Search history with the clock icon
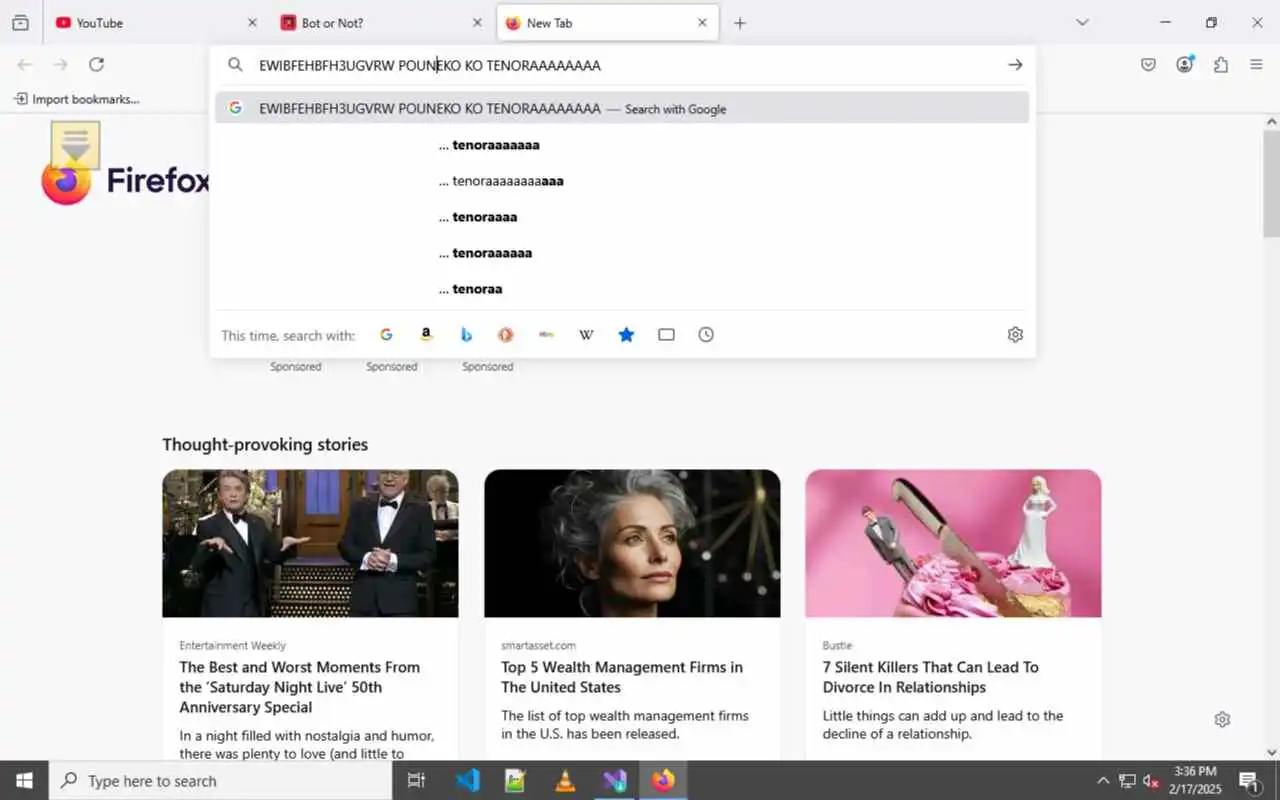 coord(706,335)
